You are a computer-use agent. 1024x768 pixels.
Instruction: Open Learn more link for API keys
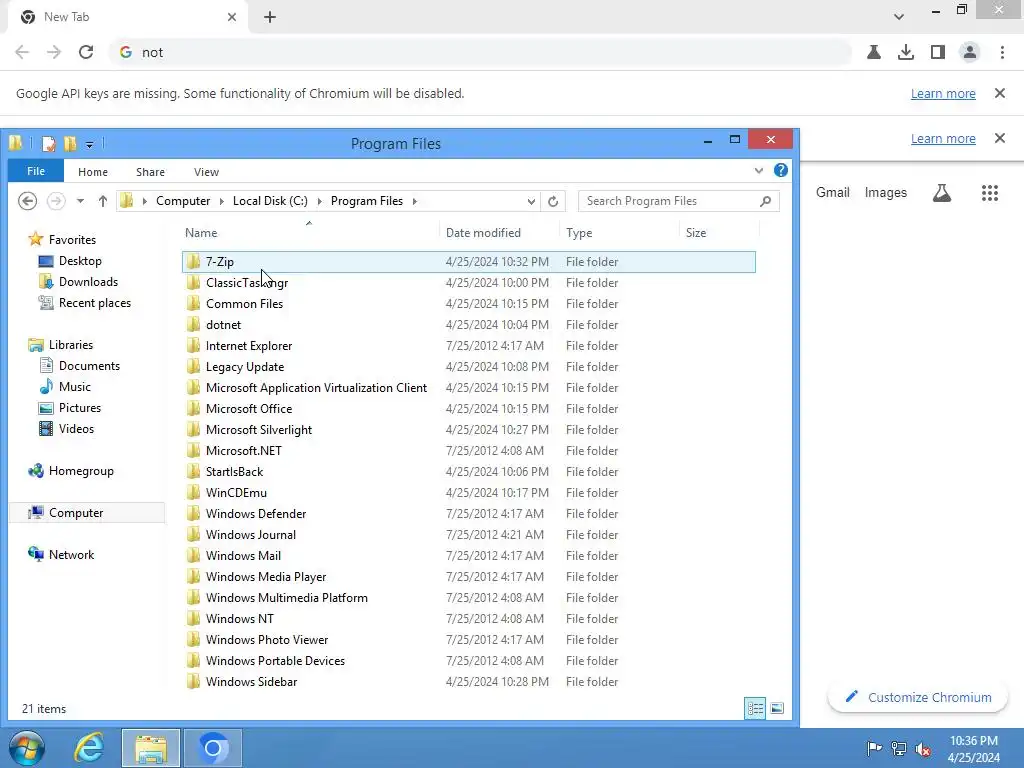click(x=943, y=93)
